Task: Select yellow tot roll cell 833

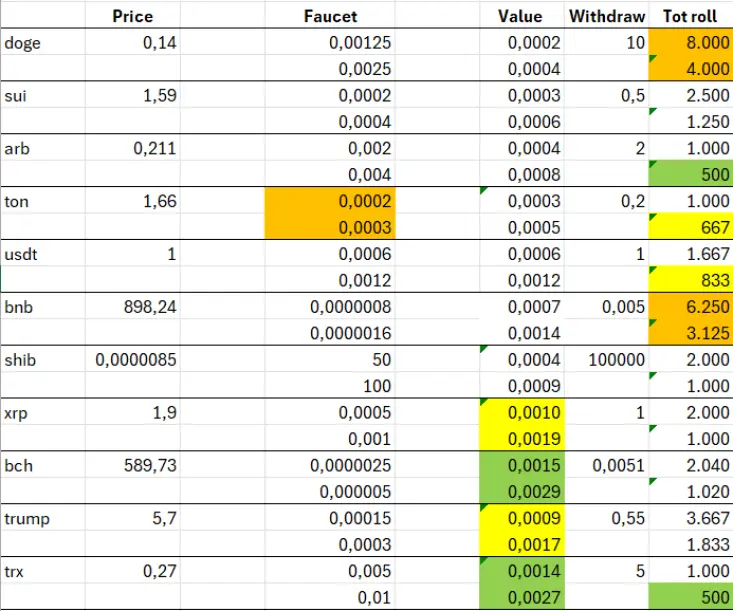Action: click(691, 280)
